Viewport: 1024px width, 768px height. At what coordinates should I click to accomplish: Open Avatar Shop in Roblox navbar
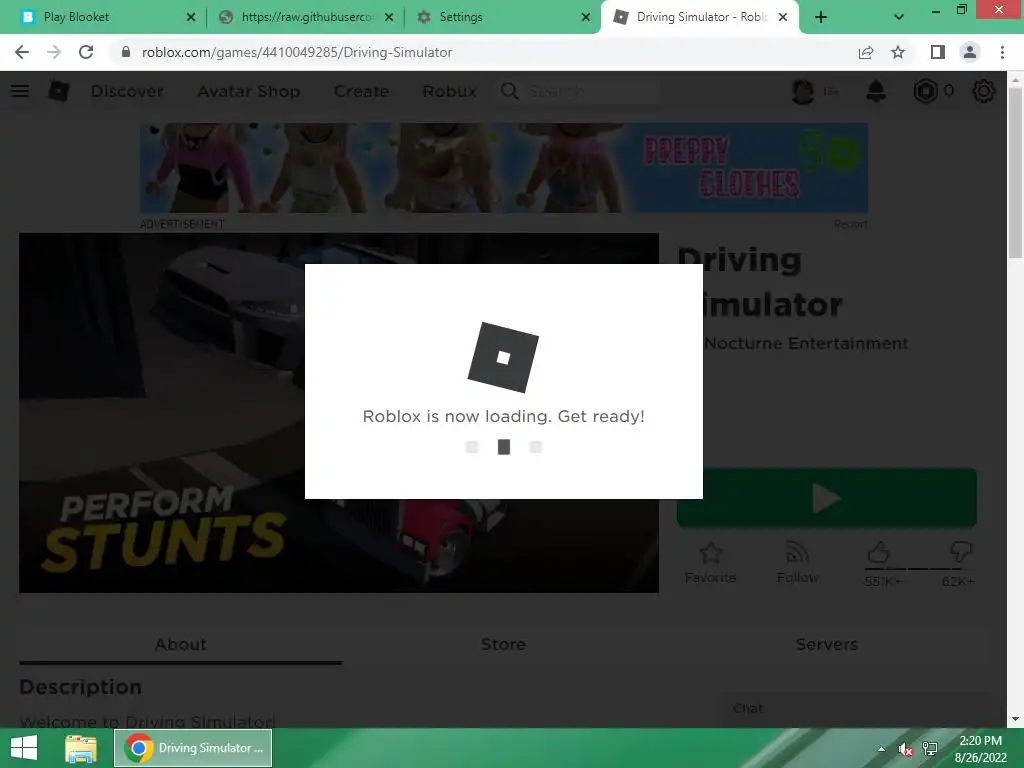[x=249, y=91]
